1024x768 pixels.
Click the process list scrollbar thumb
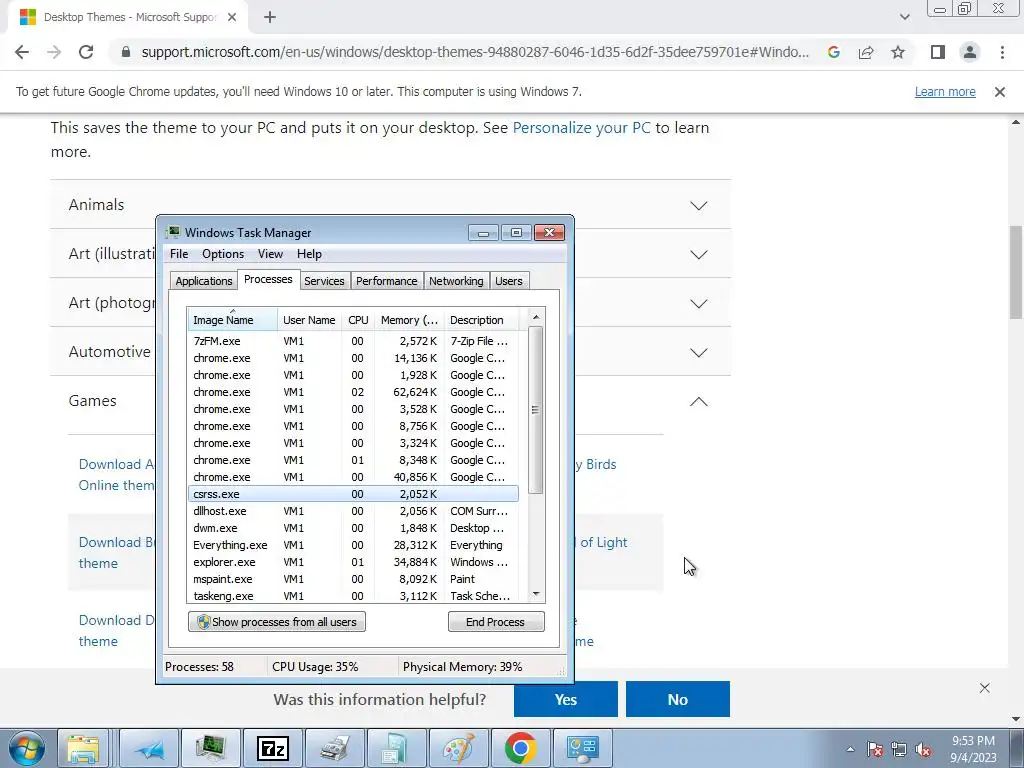(x=536, y=410)
